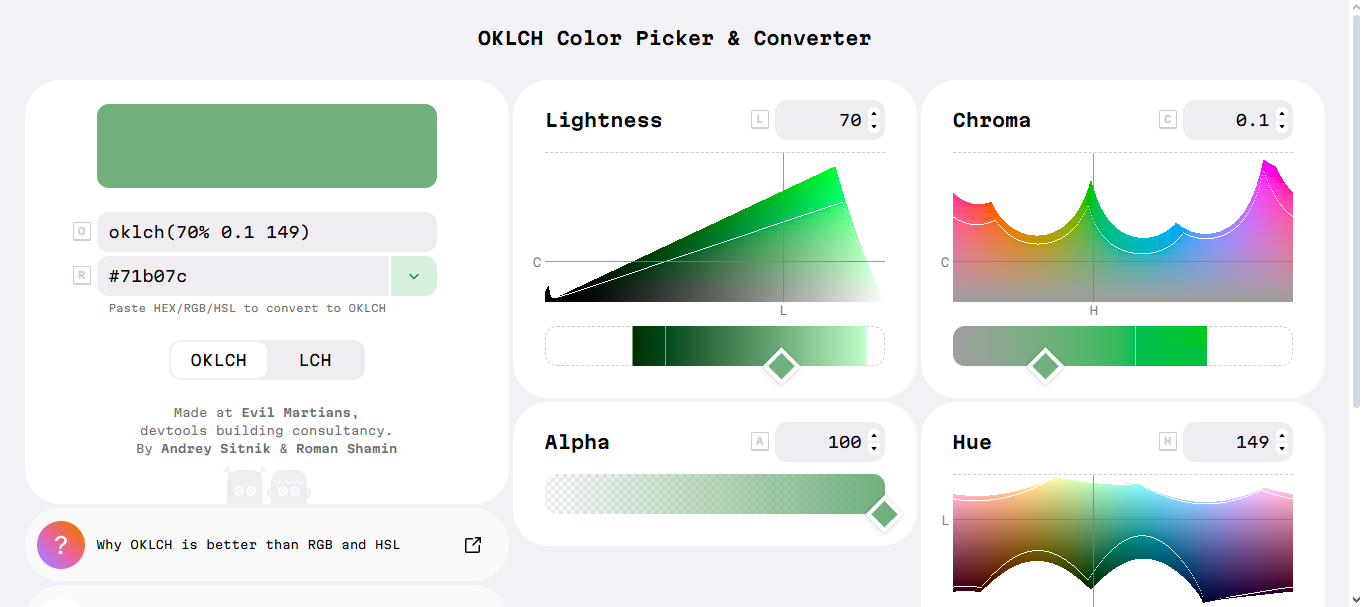Click the Chroma slider diamond handle
This screenshot has height=607, width=1364.
pyautogui.click(x=1046, y=366)
